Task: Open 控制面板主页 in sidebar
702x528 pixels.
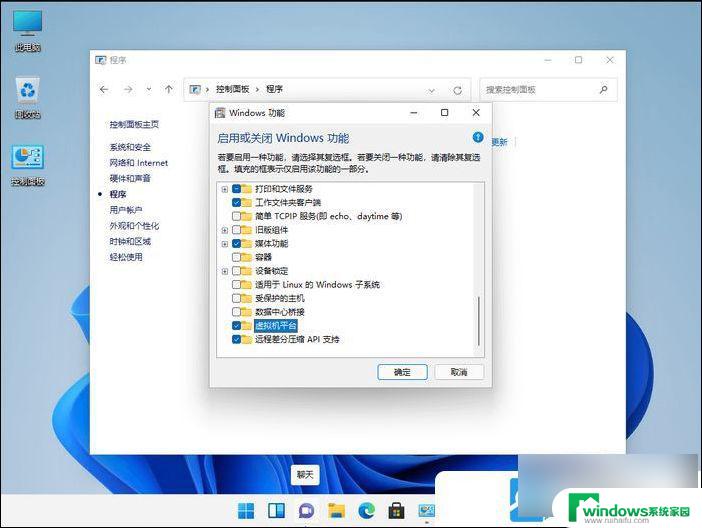Action: click(134, 124)
